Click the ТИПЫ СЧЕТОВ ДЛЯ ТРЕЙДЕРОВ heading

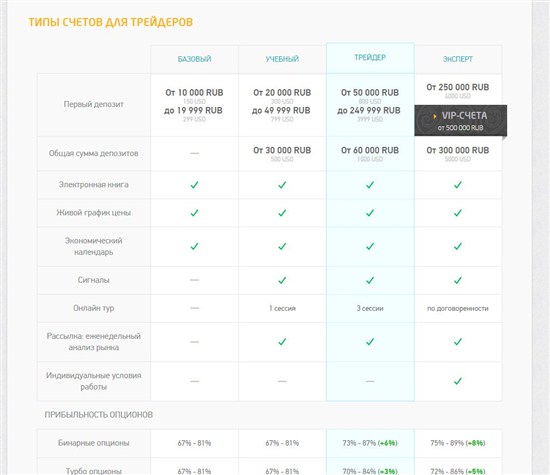tap(110, 22)
